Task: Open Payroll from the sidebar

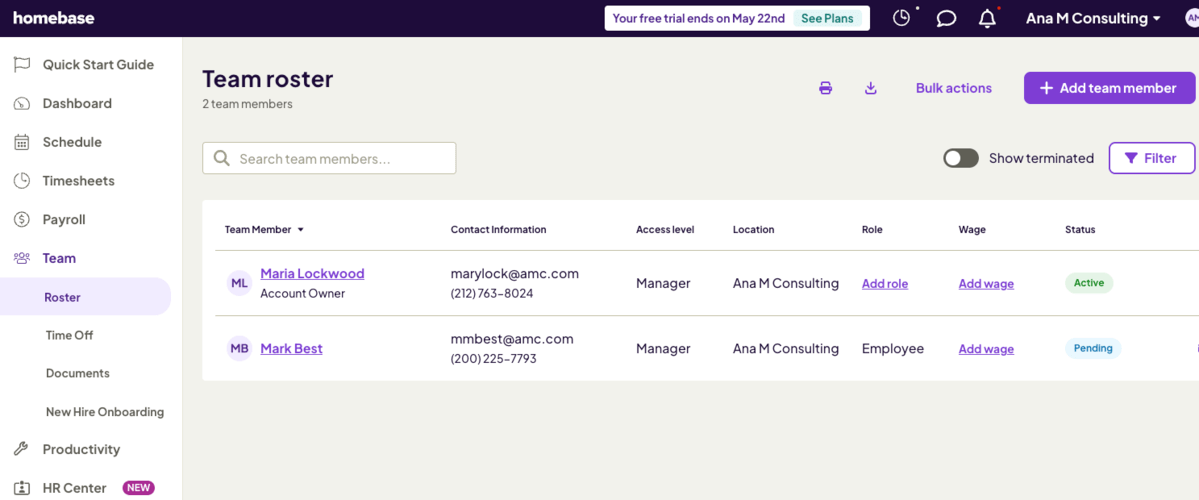Action: [64, 220]
